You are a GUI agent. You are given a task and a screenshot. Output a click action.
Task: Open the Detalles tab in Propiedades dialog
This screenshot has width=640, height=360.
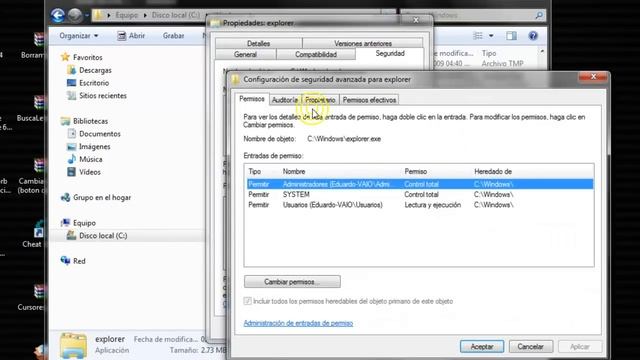tap(258, 43)
